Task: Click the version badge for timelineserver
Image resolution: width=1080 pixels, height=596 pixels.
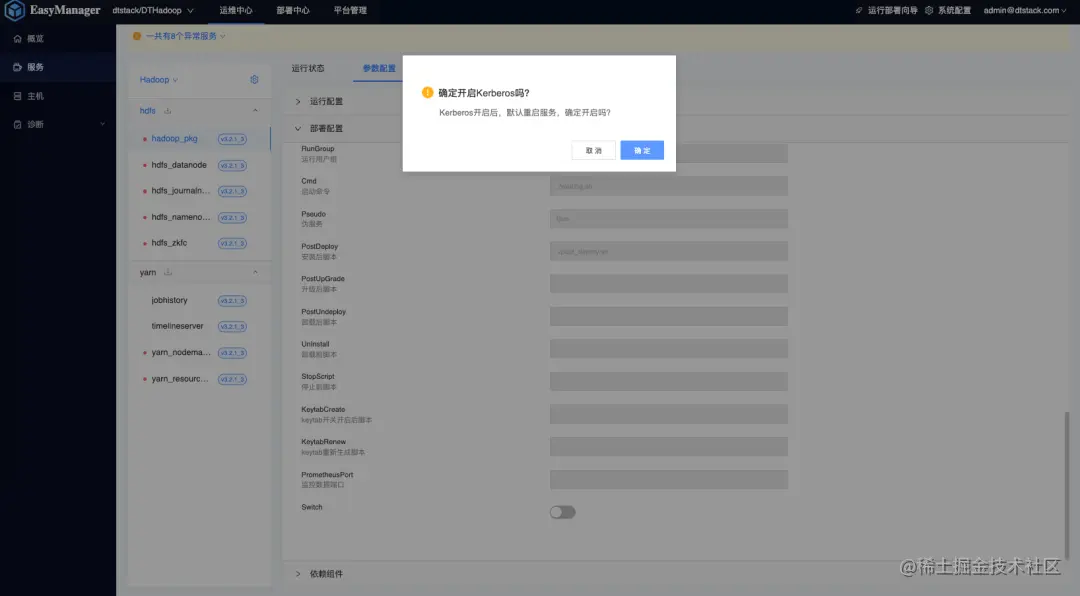Action: point(232,327)
